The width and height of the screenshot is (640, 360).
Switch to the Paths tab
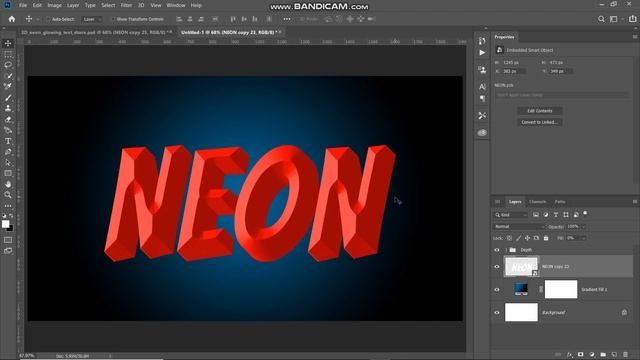point(560,202)
